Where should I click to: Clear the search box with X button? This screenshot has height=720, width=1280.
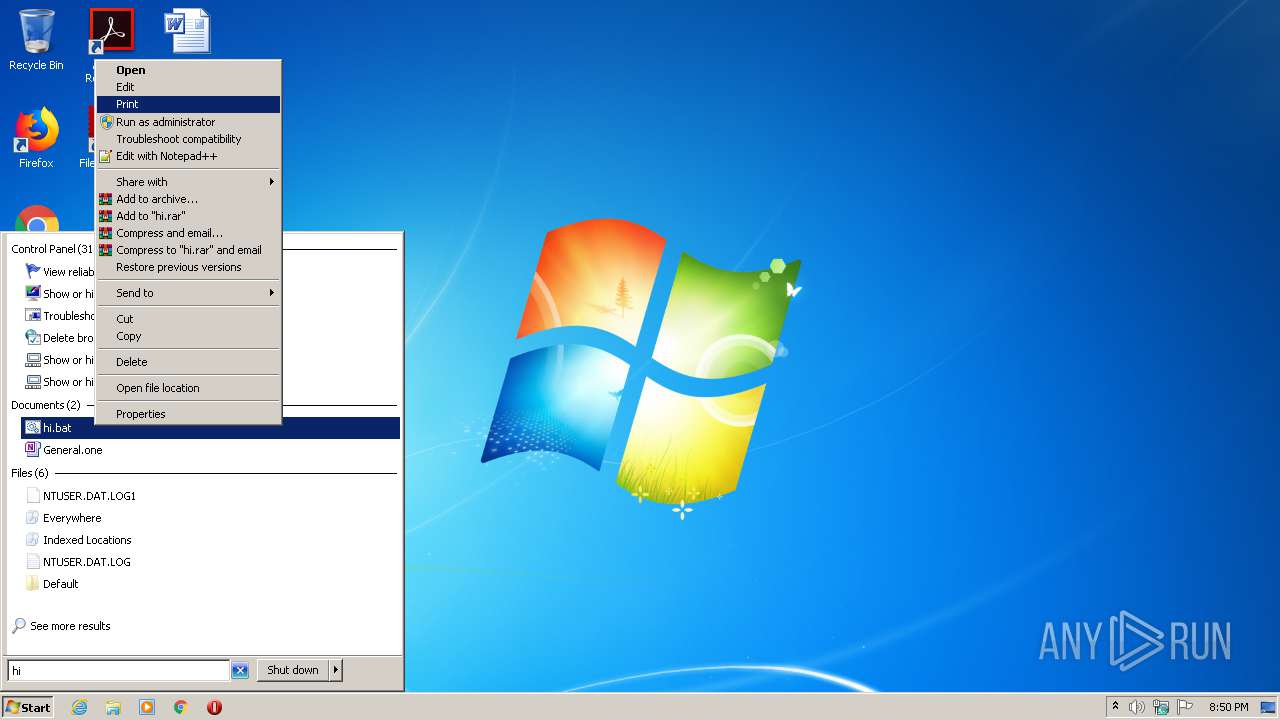pos(240,670)
